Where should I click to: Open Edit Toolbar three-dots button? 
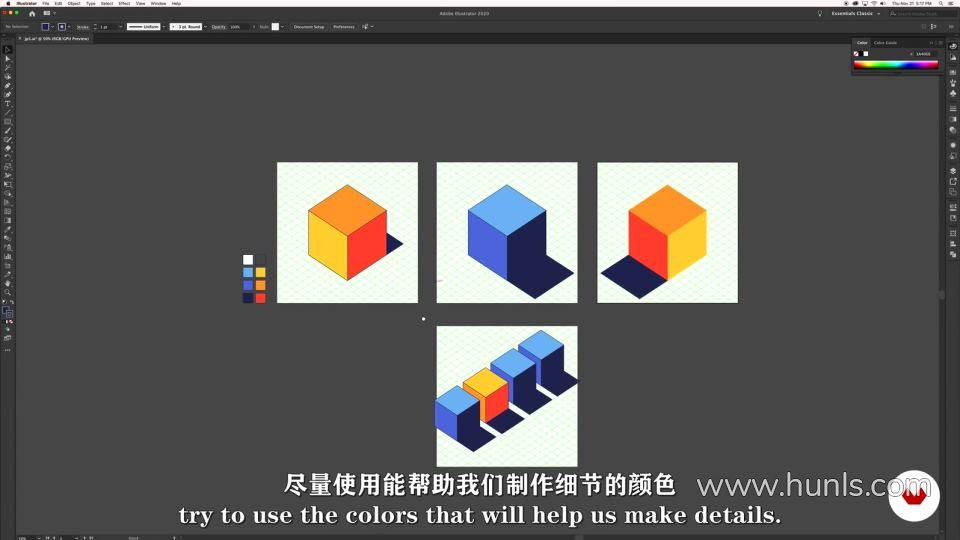point(7,350)
